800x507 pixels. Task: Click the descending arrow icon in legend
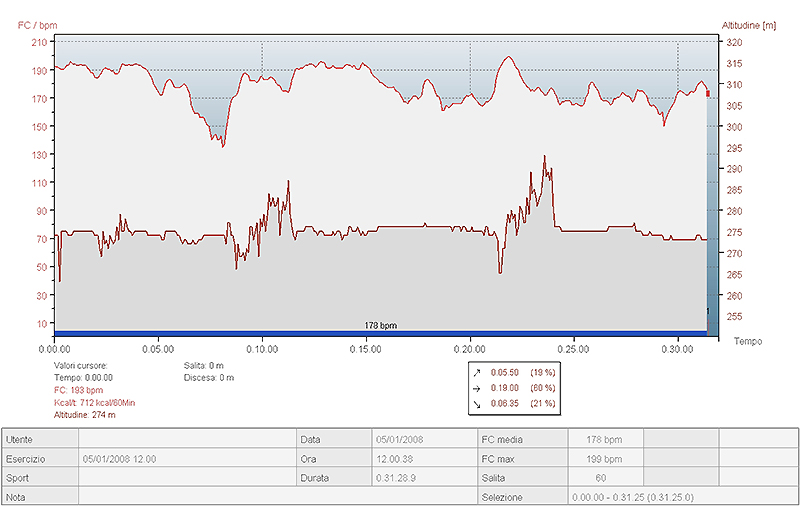pos(476,403)
